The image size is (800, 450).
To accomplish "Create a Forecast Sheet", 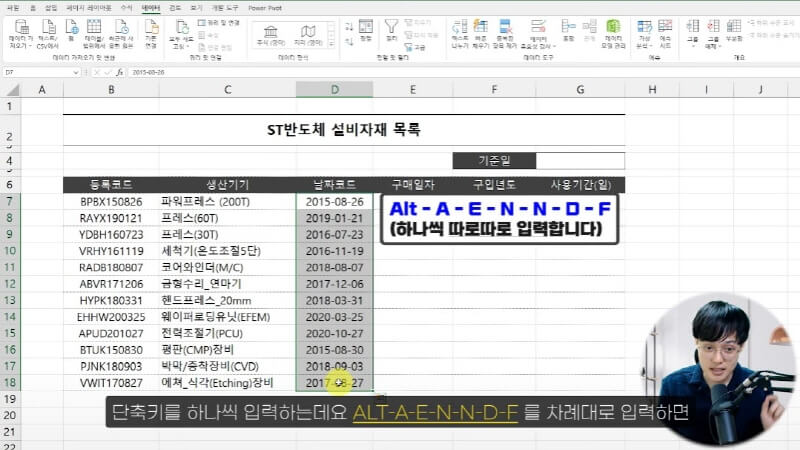I will click(665, 34).
